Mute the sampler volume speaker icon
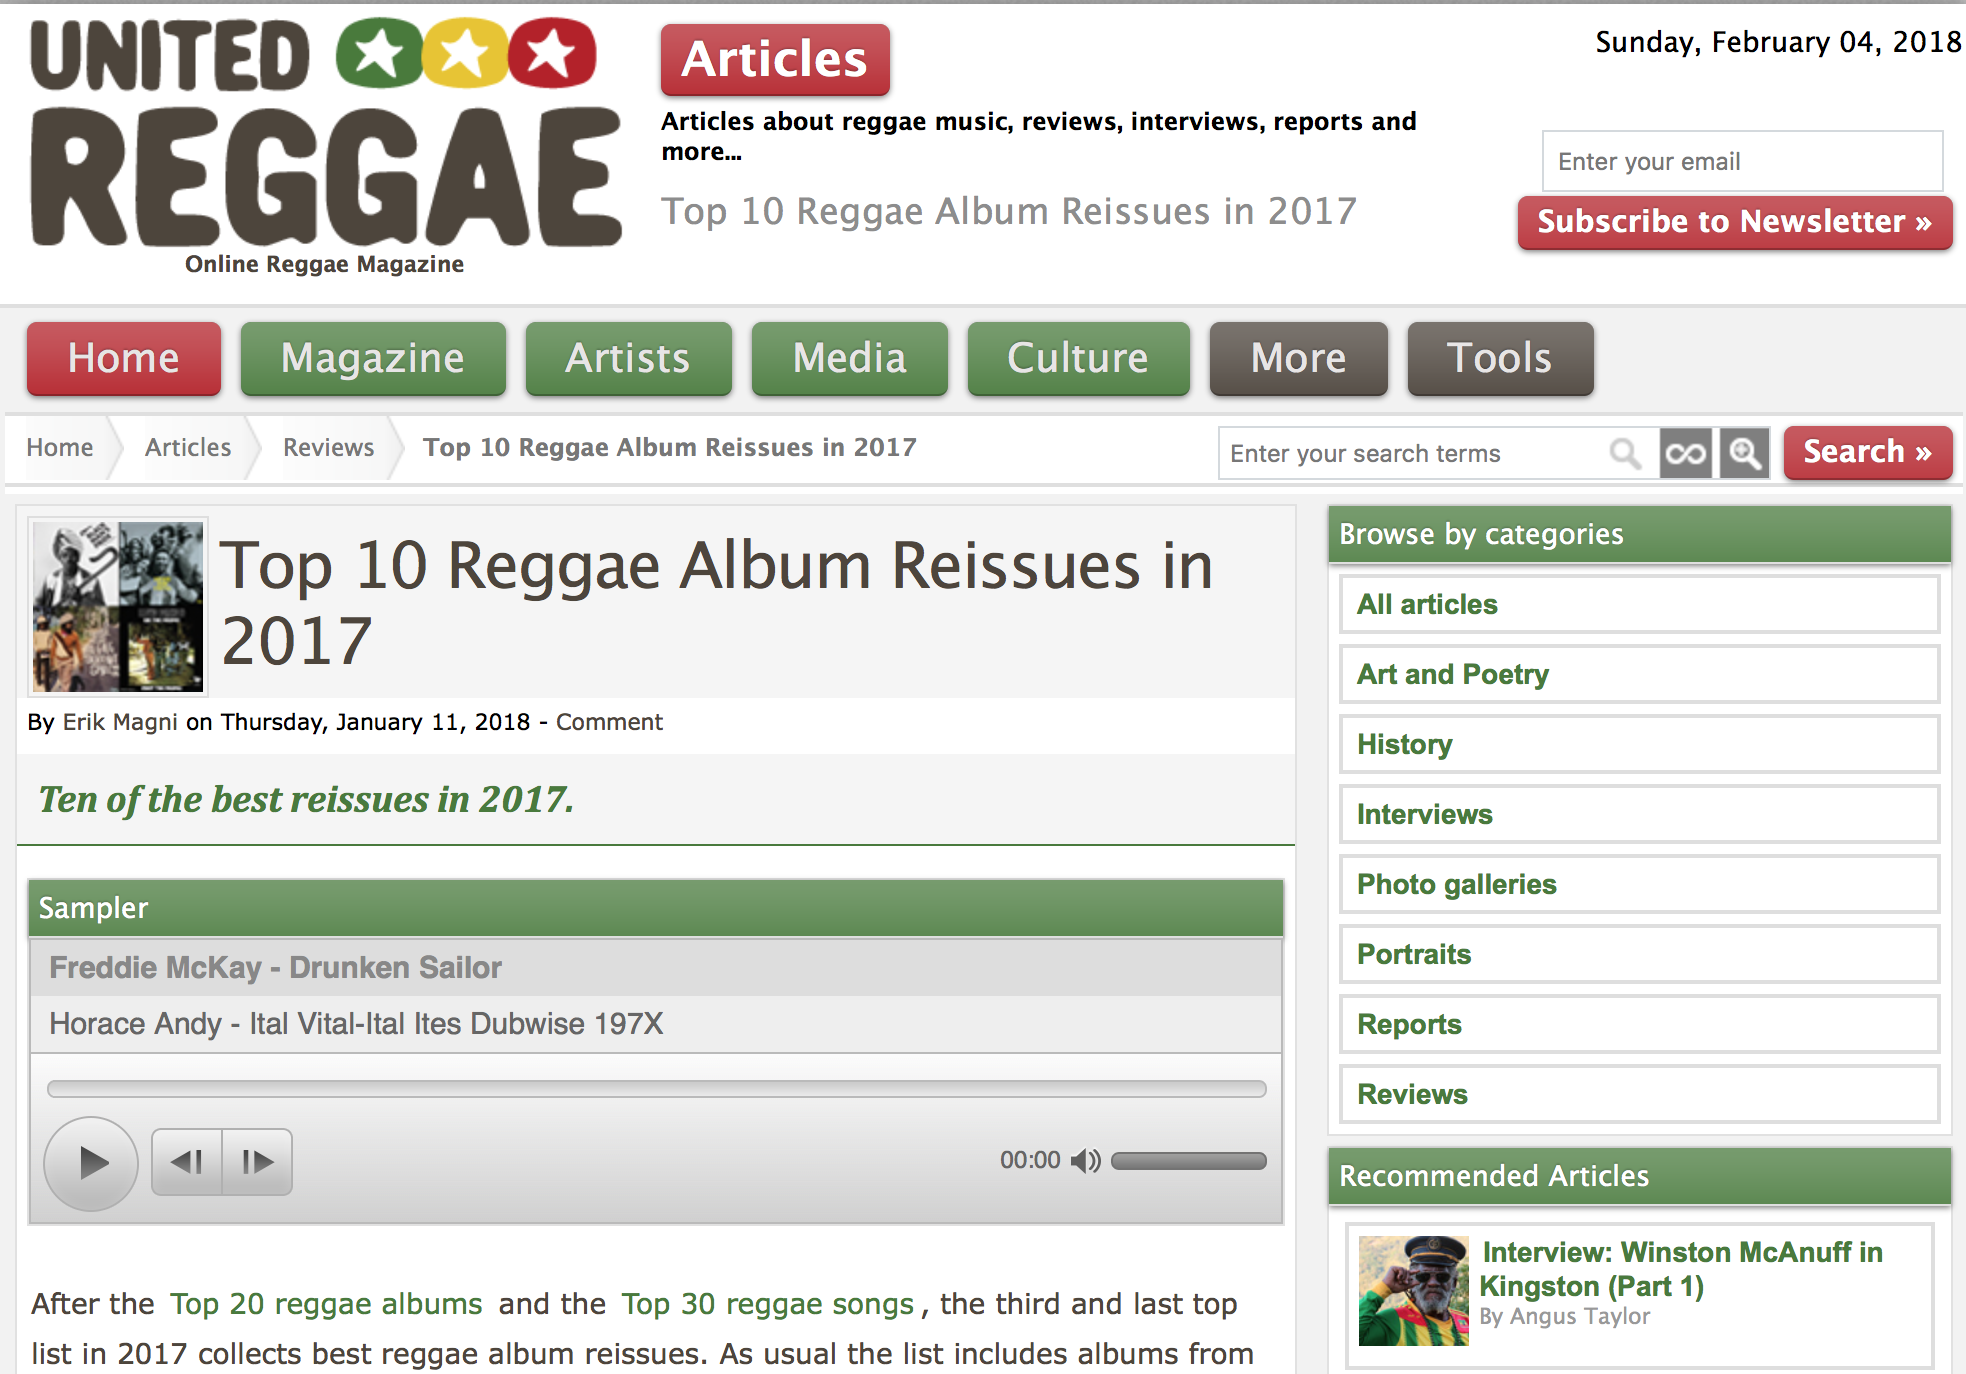Image resolution: width=1966 pixels, height=1374 pixels. pyautogui.click(x=1086, y=1161)
